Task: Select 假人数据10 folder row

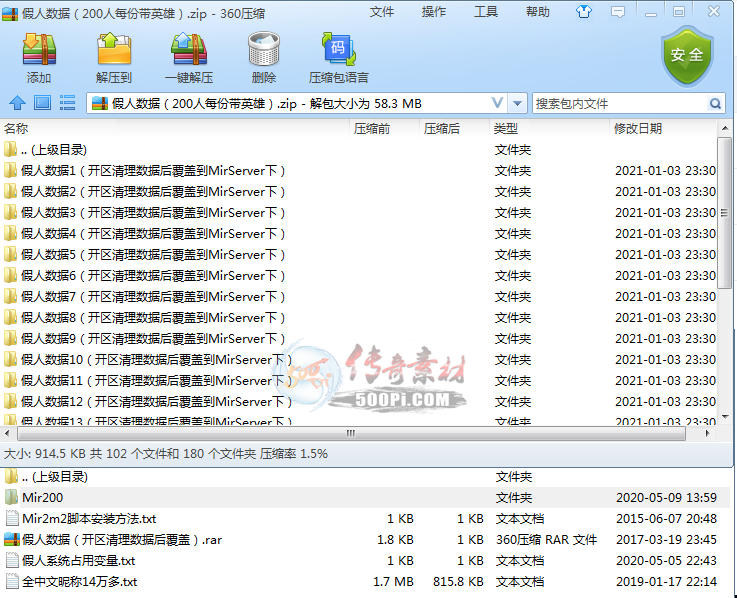Action: 360,360
